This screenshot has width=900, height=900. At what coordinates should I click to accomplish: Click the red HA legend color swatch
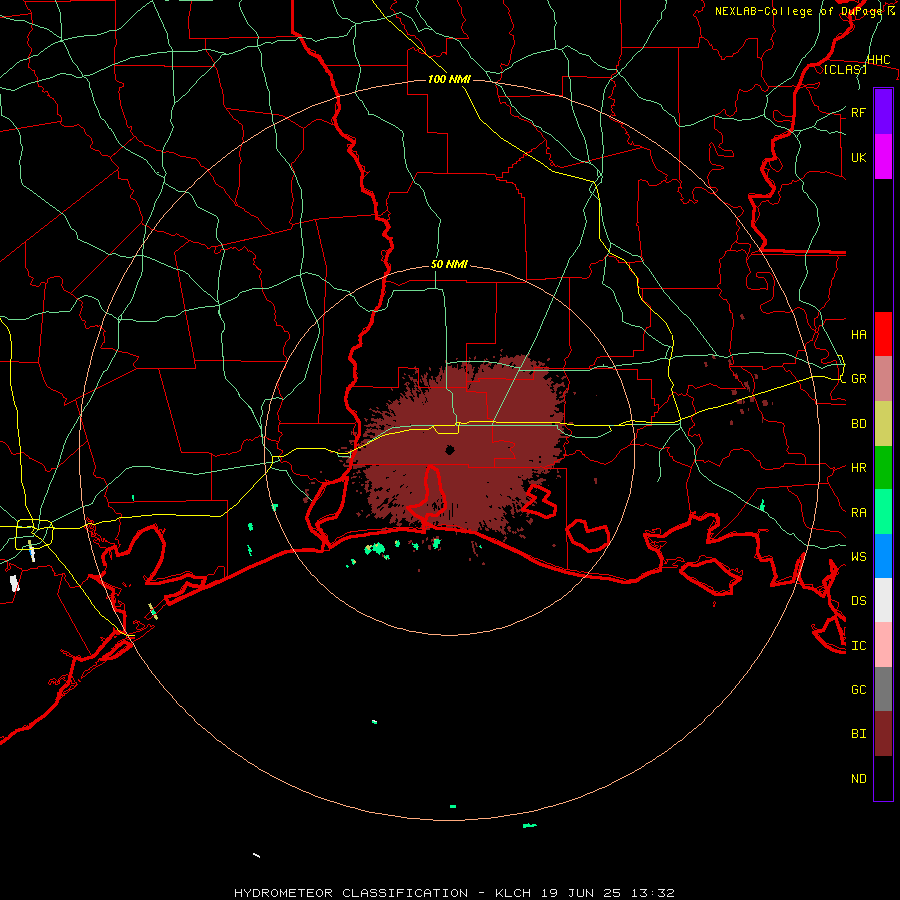coord(883,334)
